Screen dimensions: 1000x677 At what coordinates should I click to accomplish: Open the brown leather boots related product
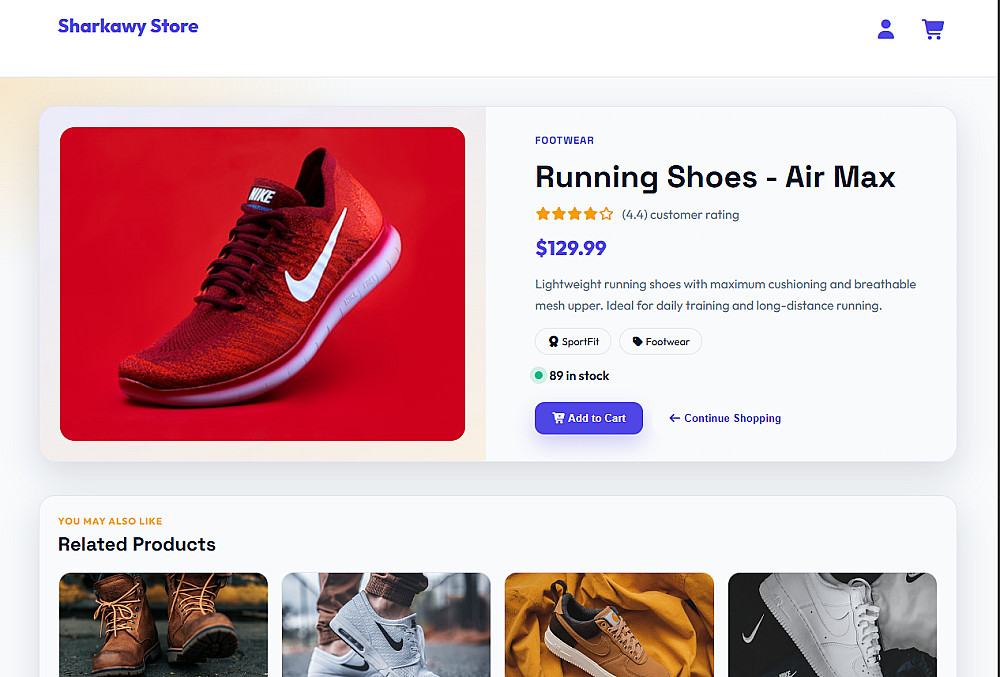point(163,624)
